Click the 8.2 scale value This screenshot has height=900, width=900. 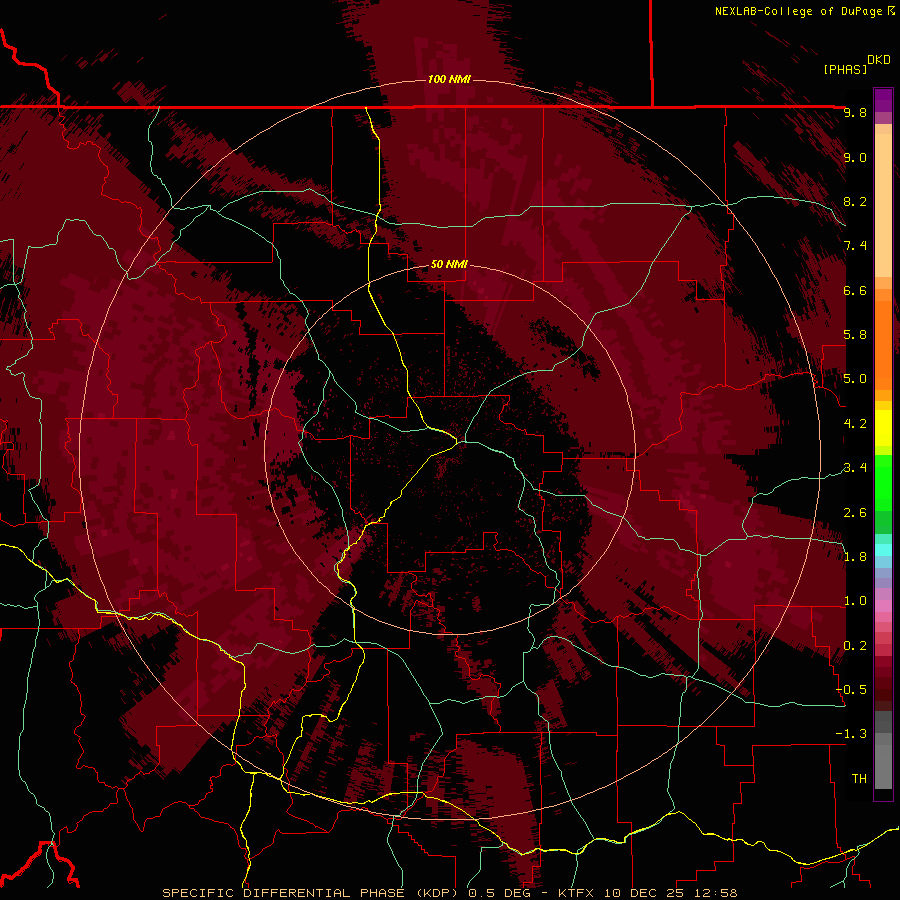click(855, 202)
